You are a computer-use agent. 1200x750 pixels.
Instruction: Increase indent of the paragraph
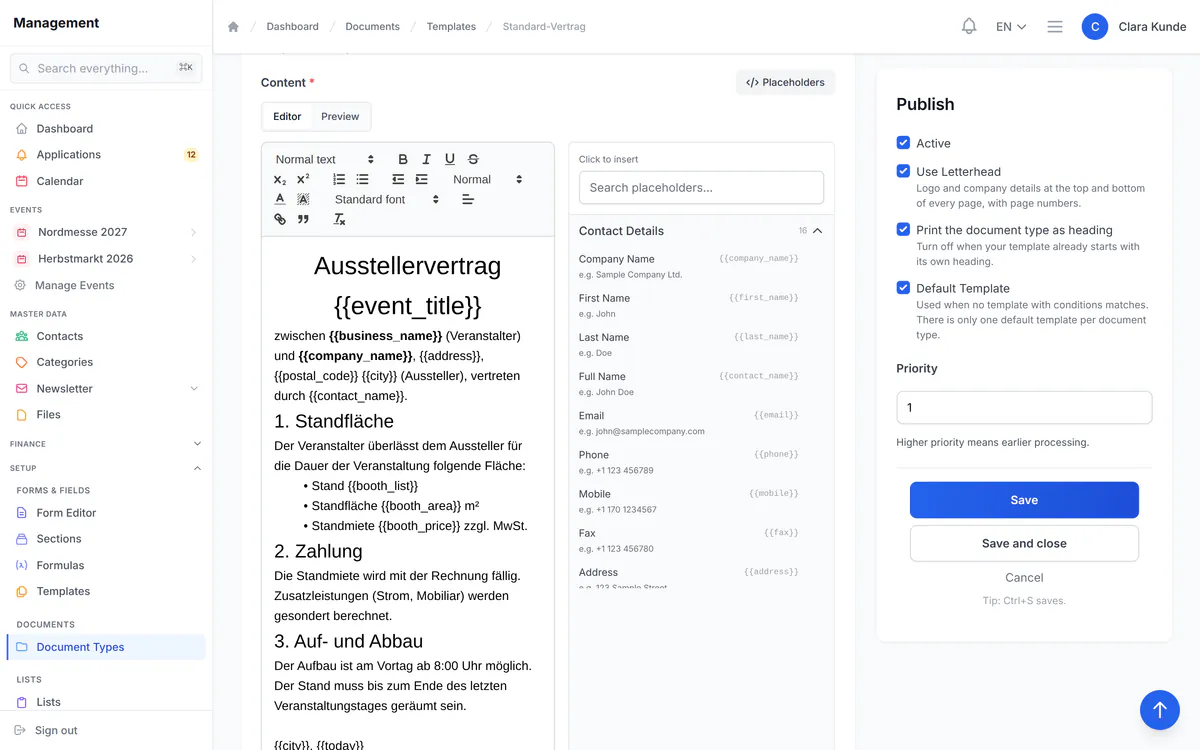[421, 179]
